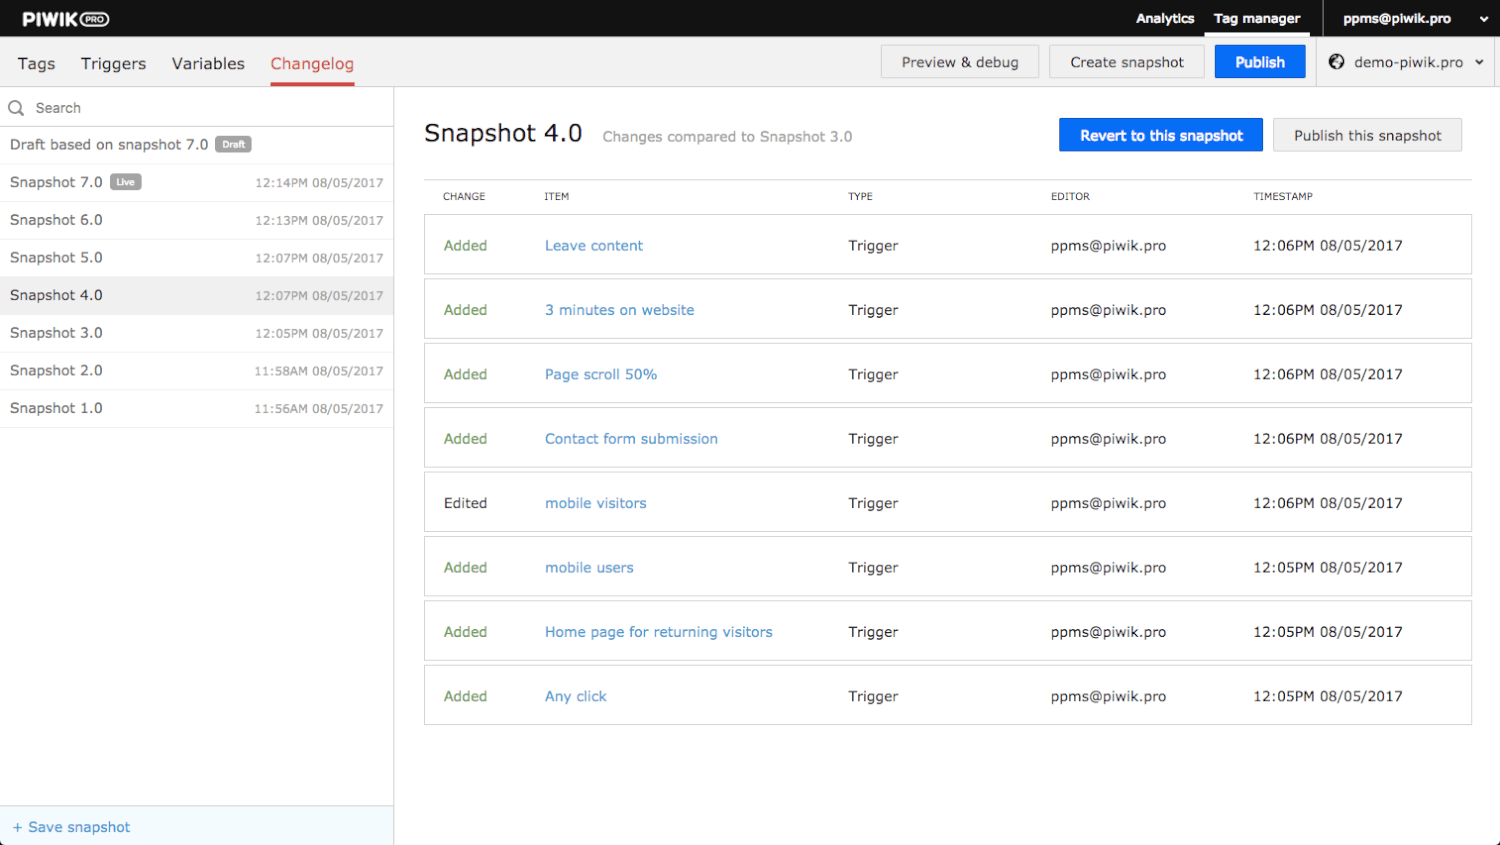Click the Live badge on Snapshot 7.0
The width and height of the screenshot is (1500, 845).
[125, 182]
